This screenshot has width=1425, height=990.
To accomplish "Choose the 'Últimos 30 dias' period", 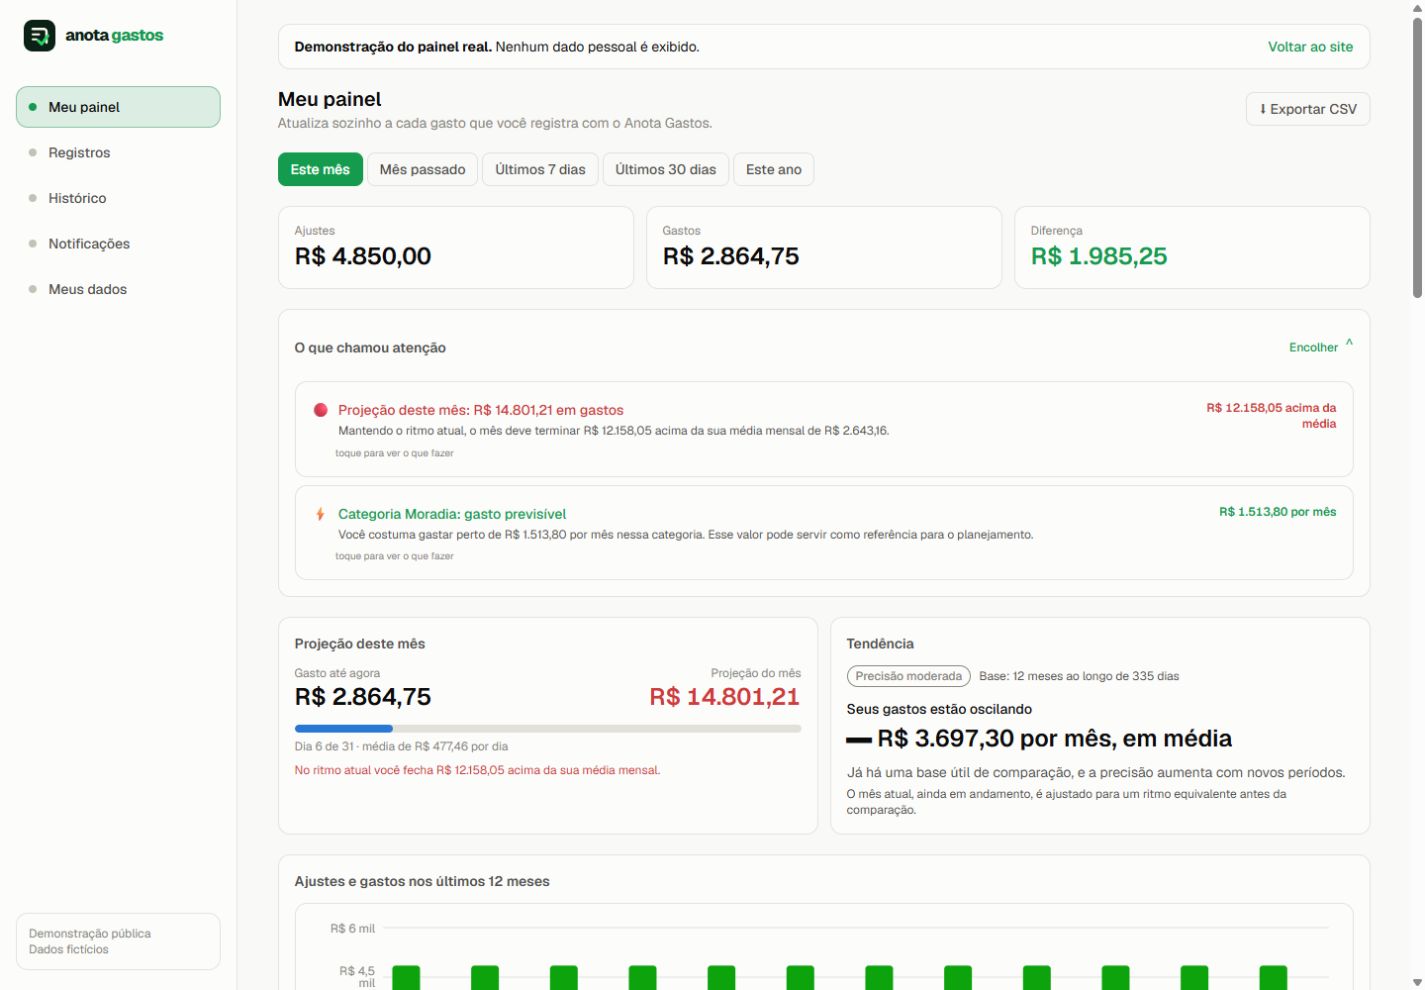I will point(665,169).
